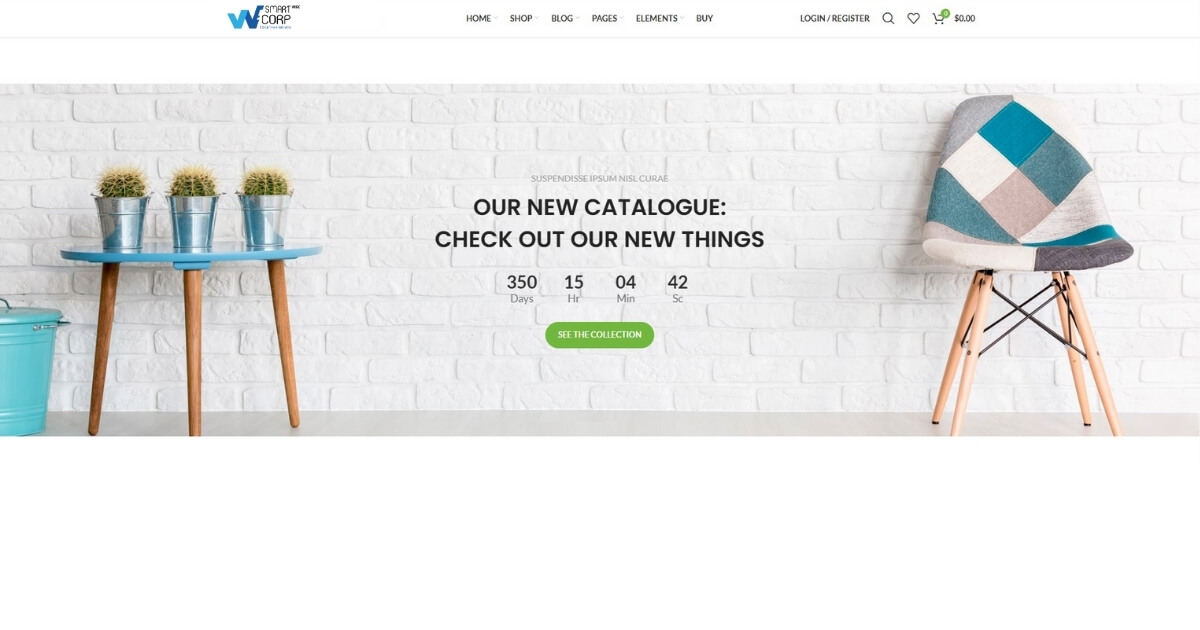
Task: Click the green cart count badge
Action: pos(945,13)
